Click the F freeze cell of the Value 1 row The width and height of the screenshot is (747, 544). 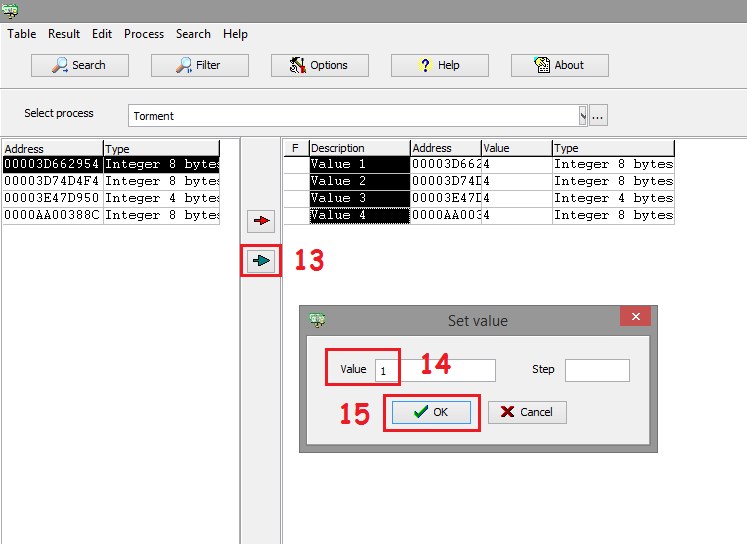(x=296, y=164)
